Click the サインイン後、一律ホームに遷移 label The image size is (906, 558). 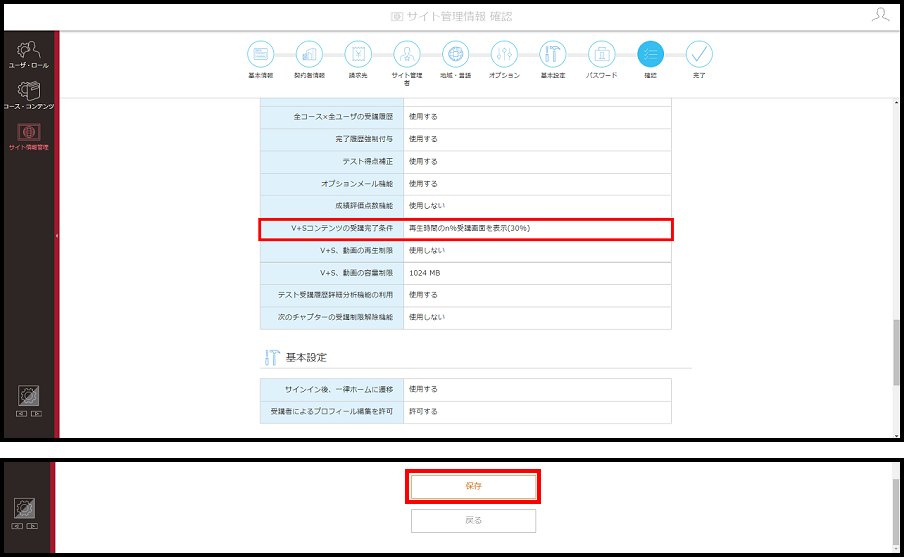click(339, 390)
